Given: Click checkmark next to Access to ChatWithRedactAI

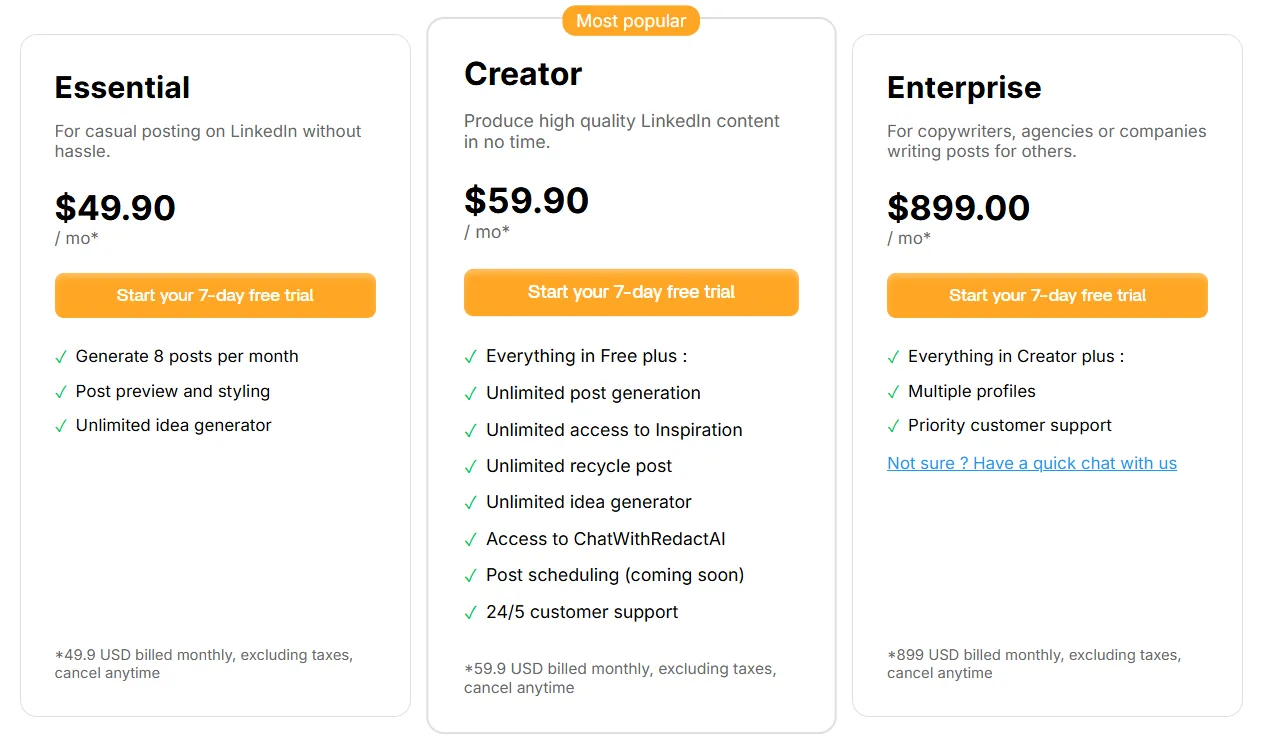Looking at the screenshot, I should click(x=471, y=540).
